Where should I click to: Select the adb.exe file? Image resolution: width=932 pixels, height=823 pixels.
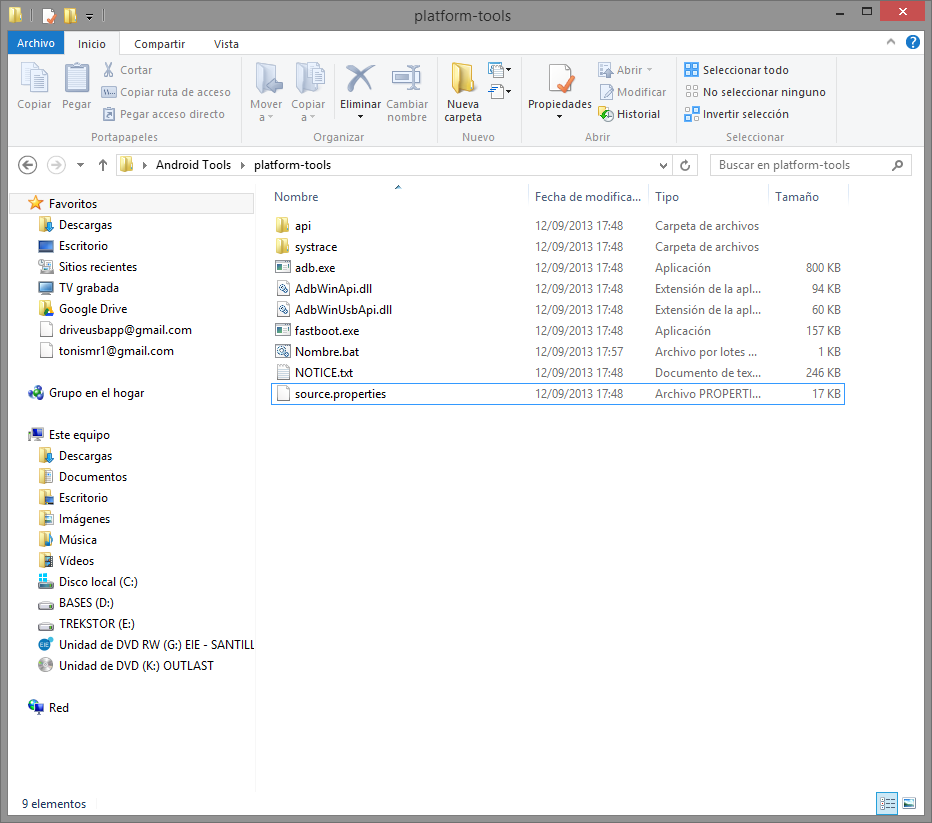tap(315, 268)
